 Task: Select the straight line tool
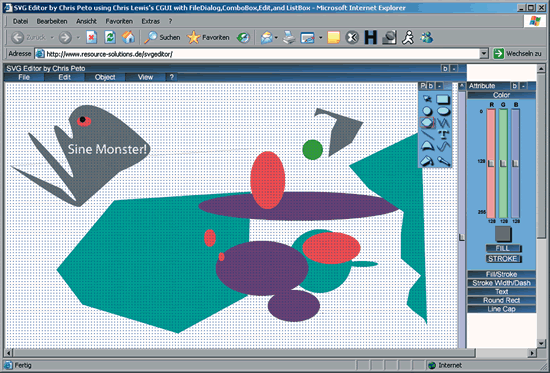click(427, 134)
